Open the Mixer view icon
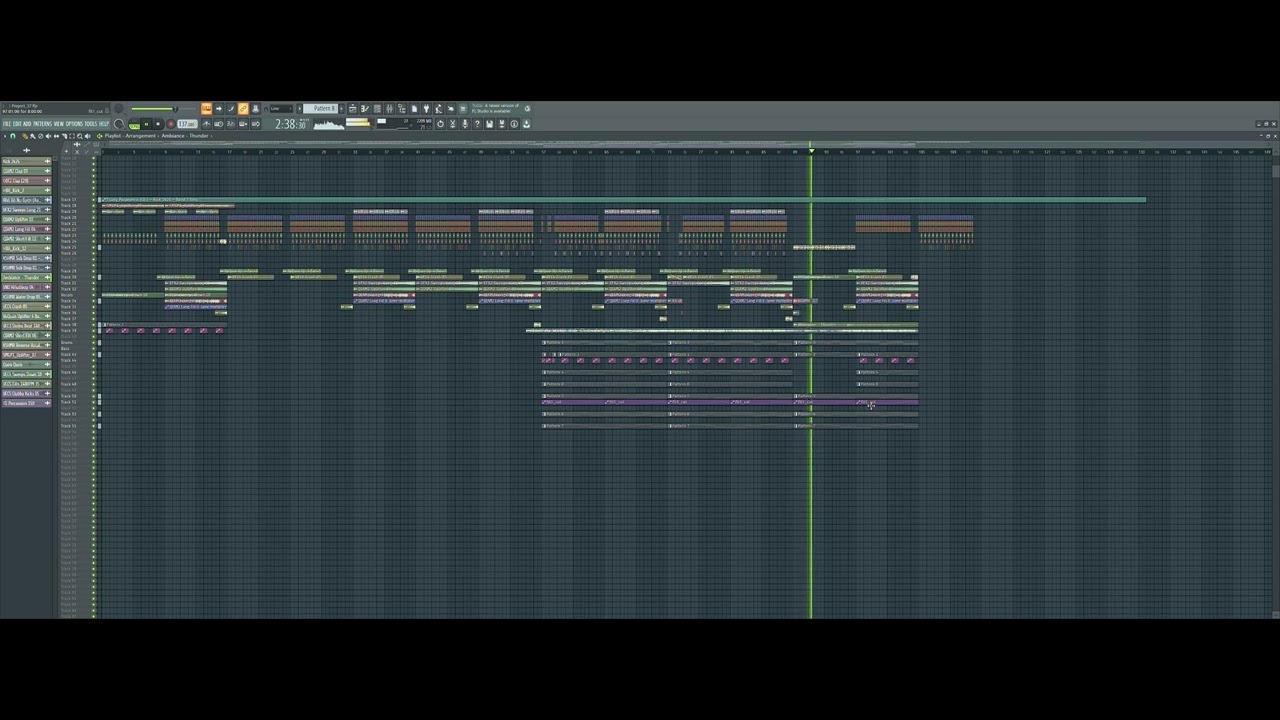 point(389,108)
